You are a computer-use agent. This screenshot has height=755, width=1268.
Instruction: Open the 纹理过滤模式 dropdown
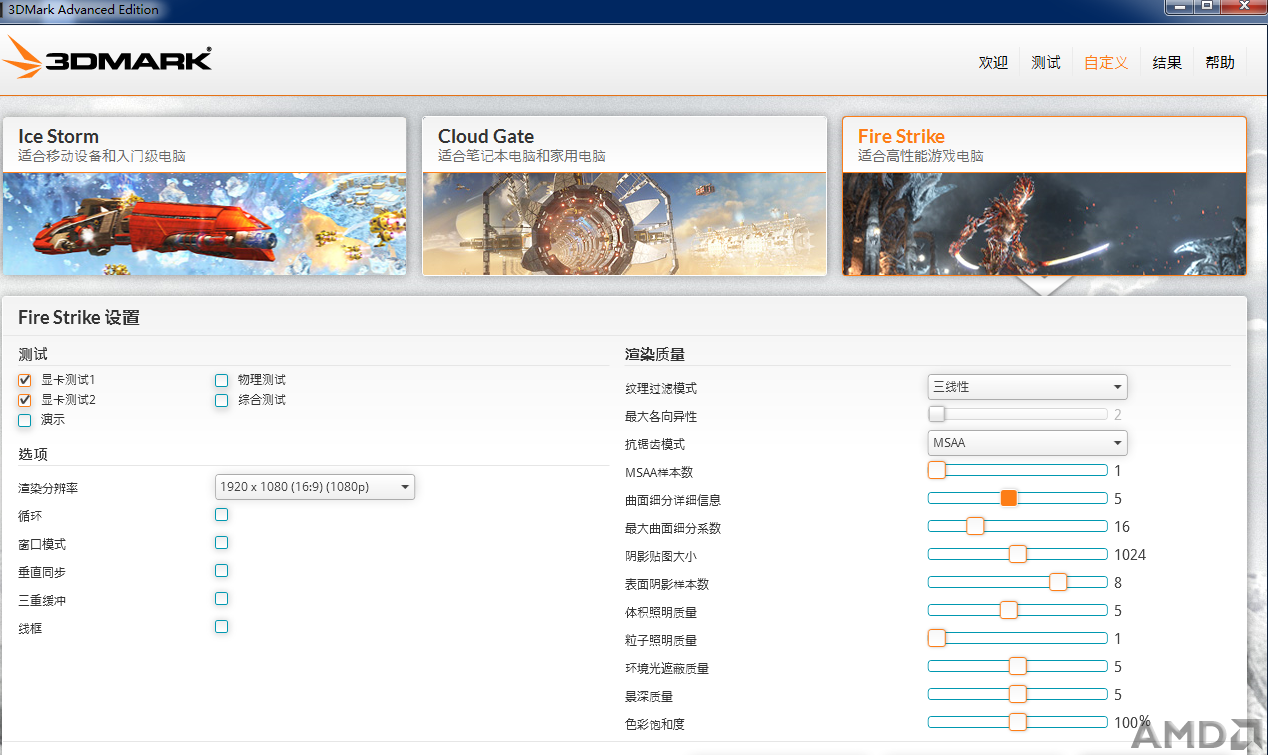tap(1027, 387)
